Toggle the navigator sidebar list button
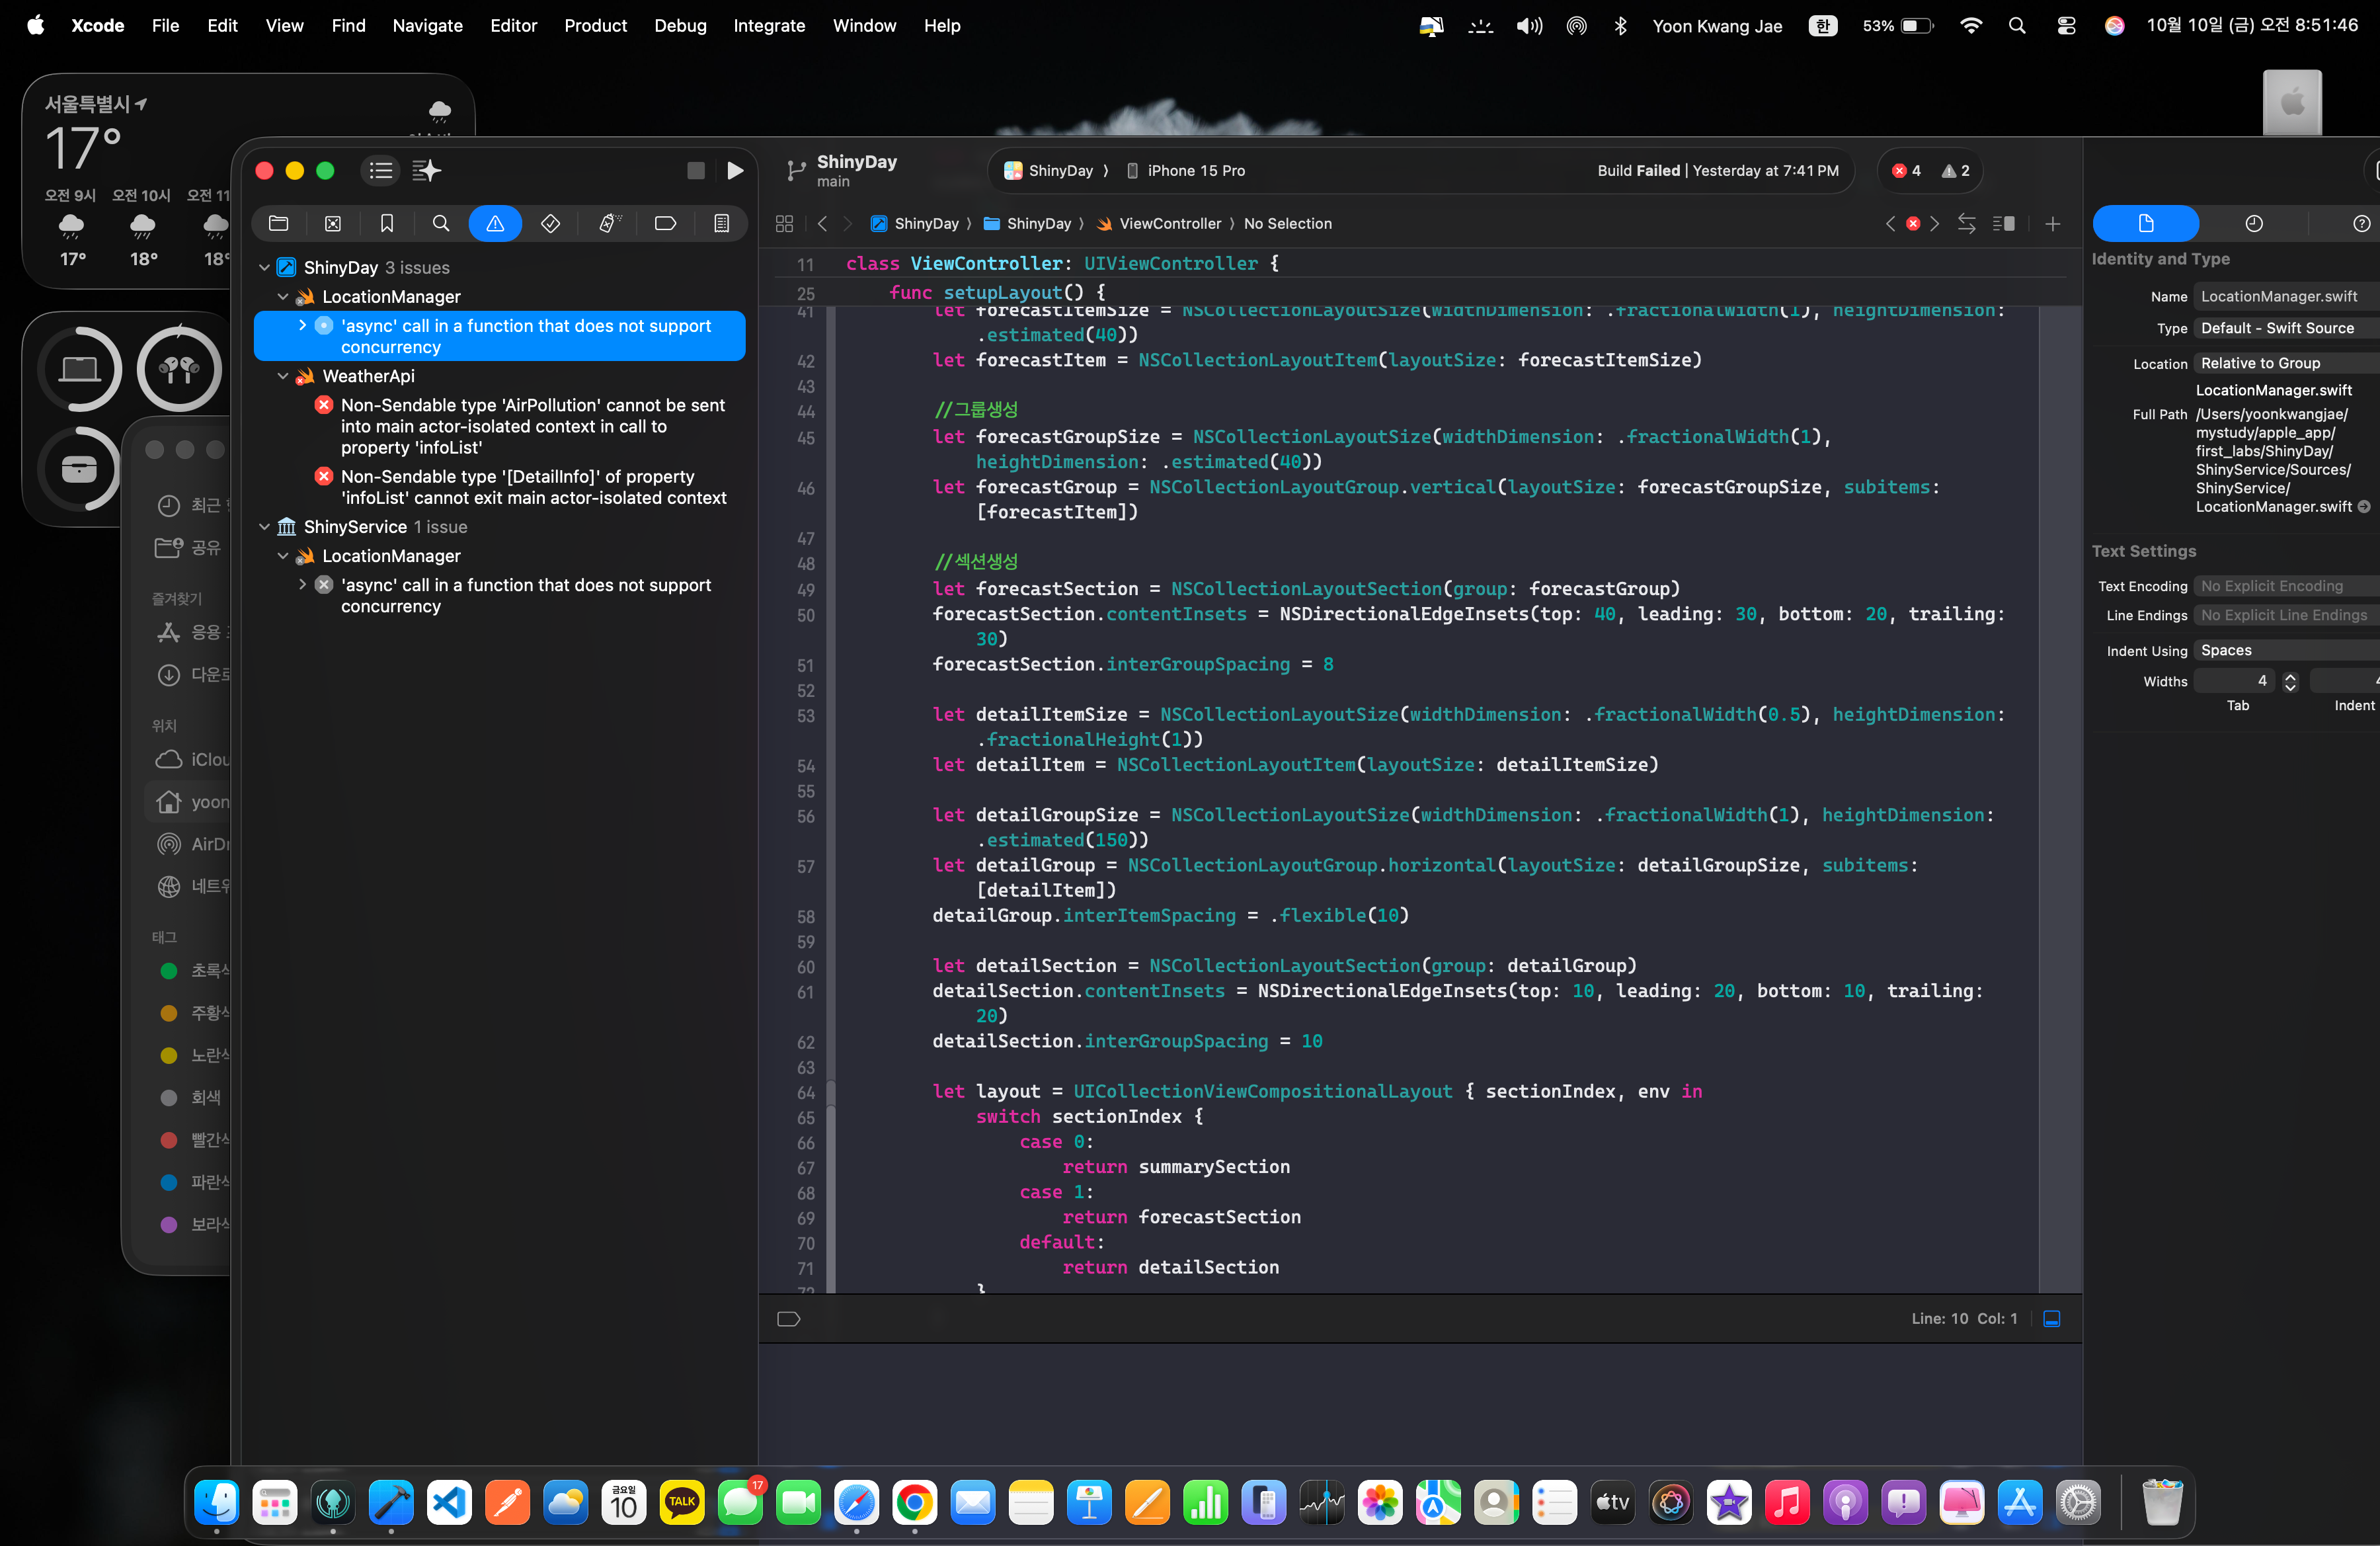Viewport: 2380px width, 1546px height. click(x=381, y=171)
